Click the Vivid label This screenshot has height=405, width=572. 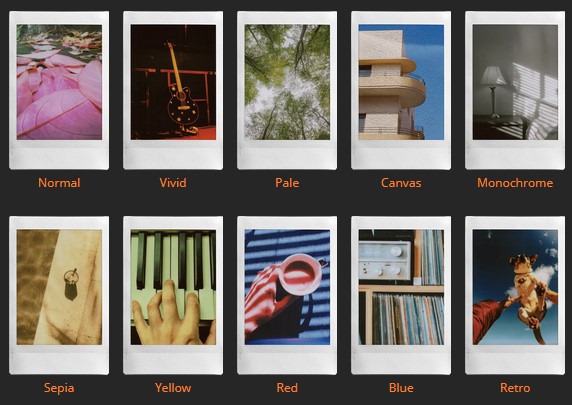coord(173,183)
